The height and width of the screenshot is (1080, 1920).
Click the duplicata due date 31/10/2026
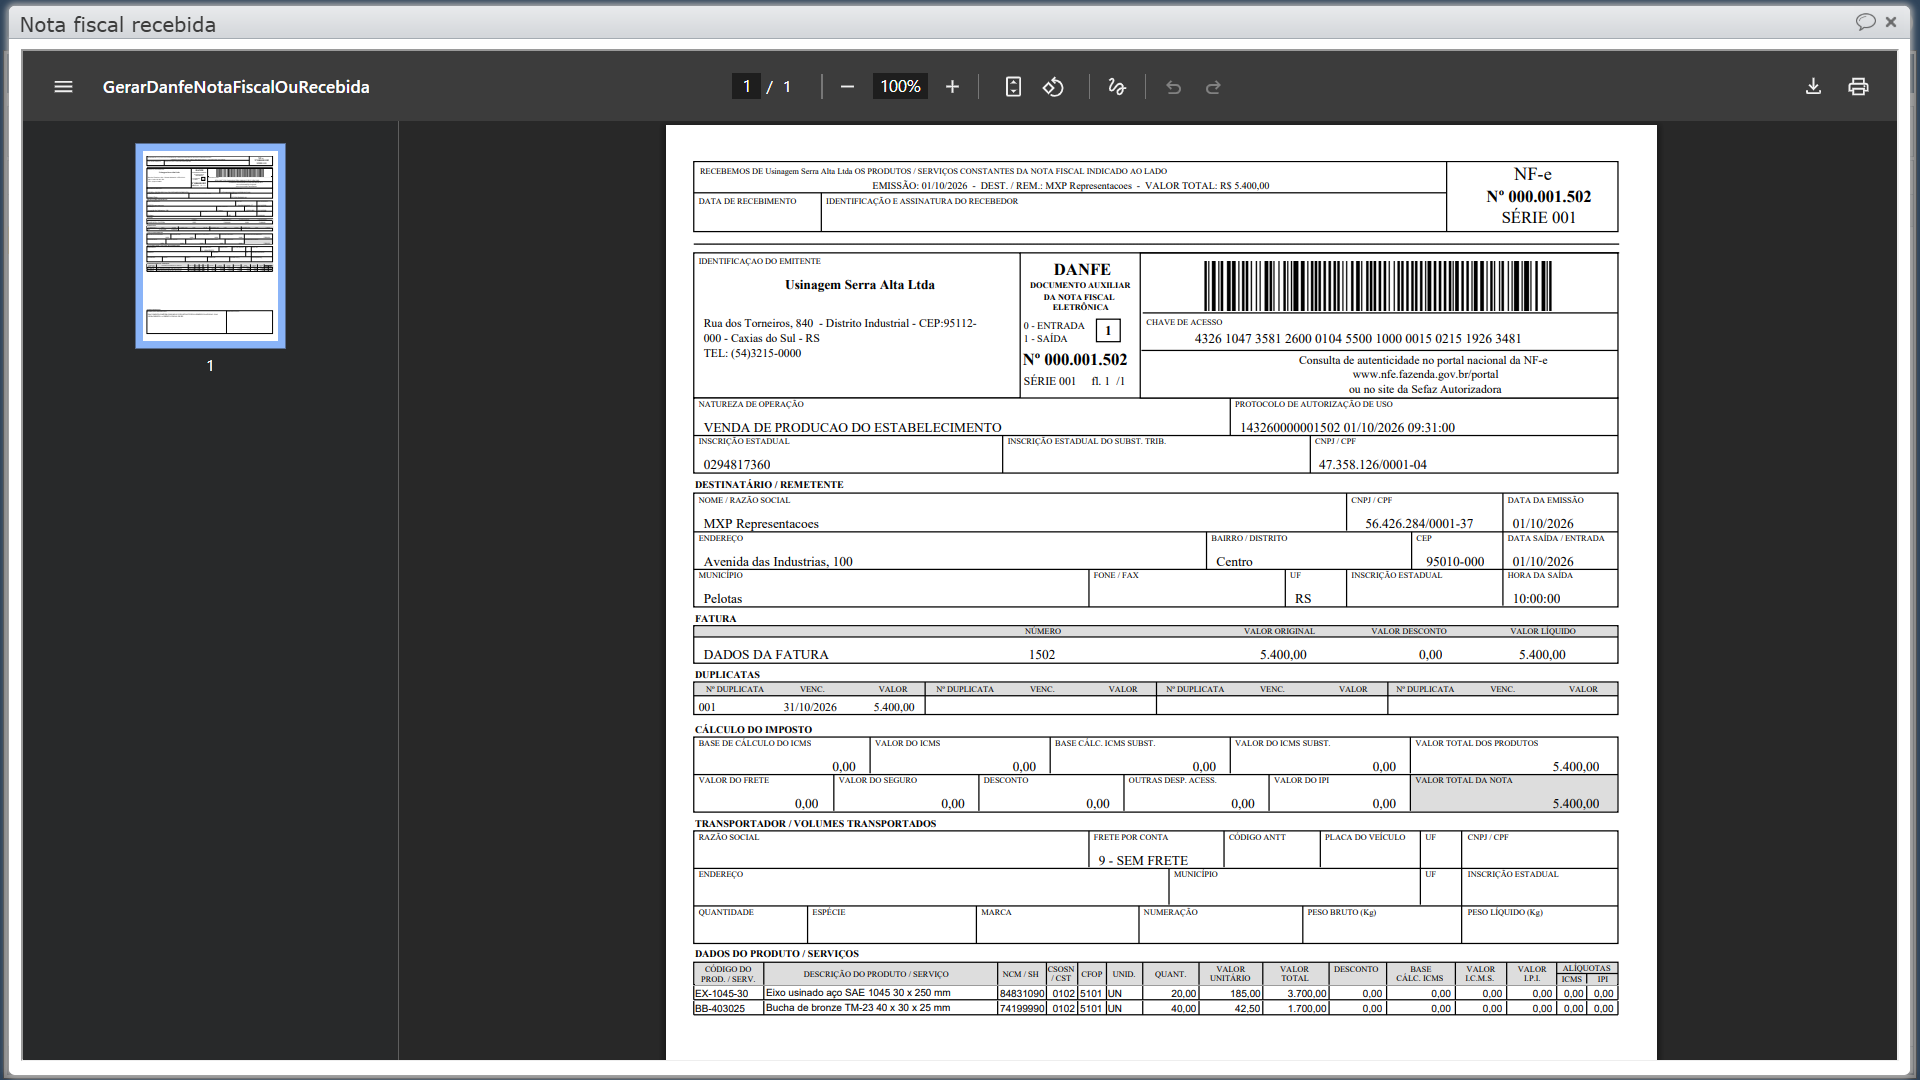810,707
